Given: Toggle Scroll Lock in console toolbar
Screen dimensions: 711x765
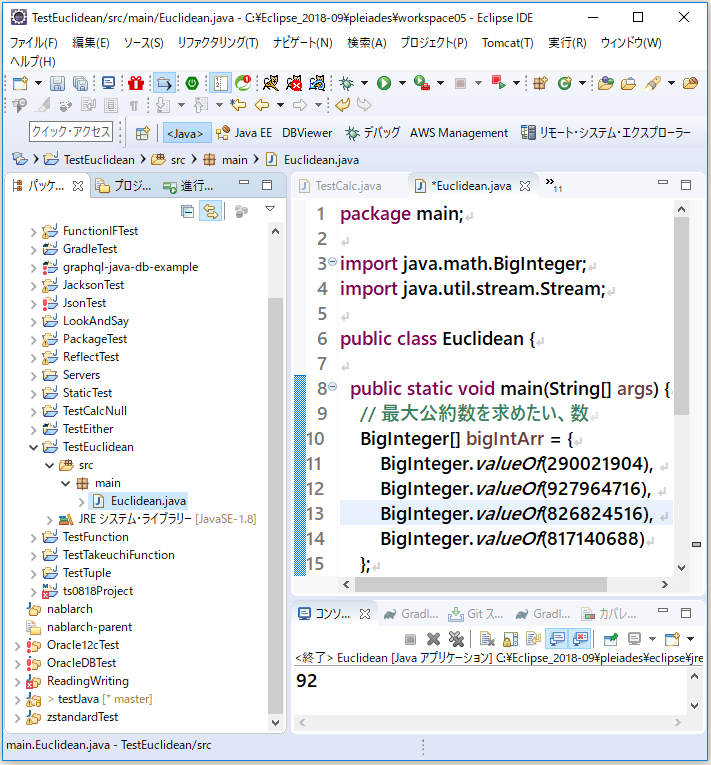Looking at the screenshot, I should click(x=510, y=639).
